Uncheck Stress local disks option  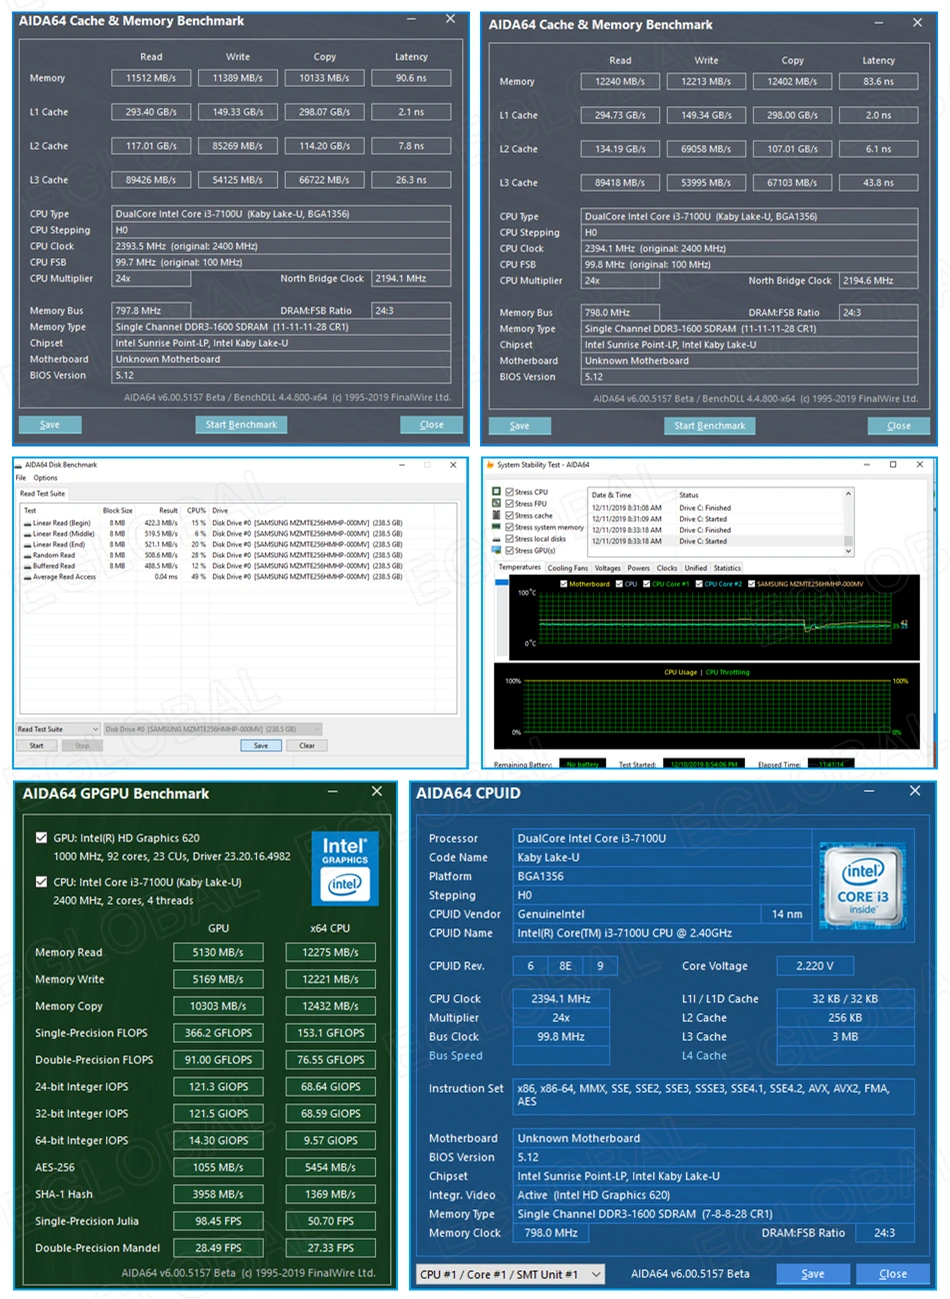510,539
